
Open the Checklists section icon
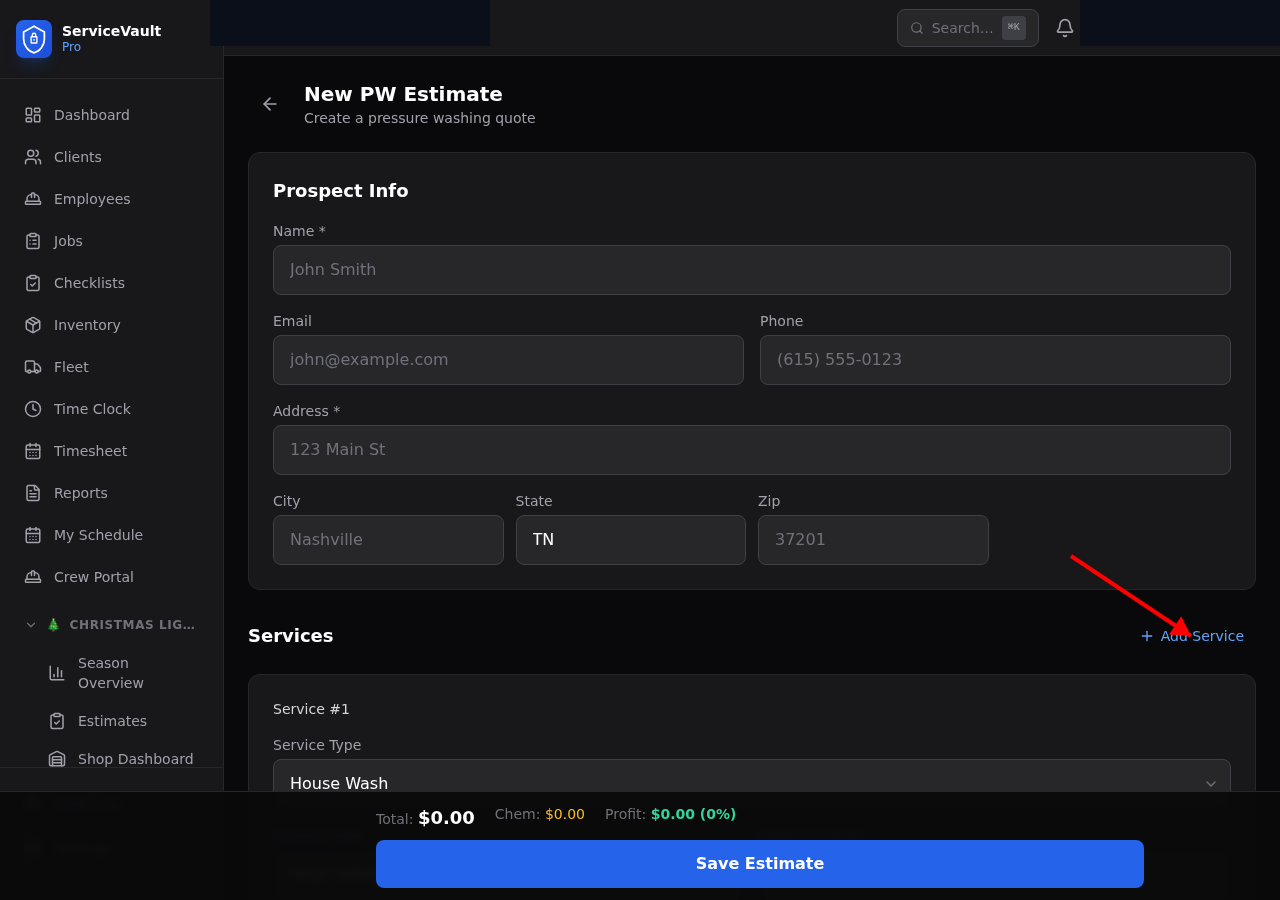point(32,283)
